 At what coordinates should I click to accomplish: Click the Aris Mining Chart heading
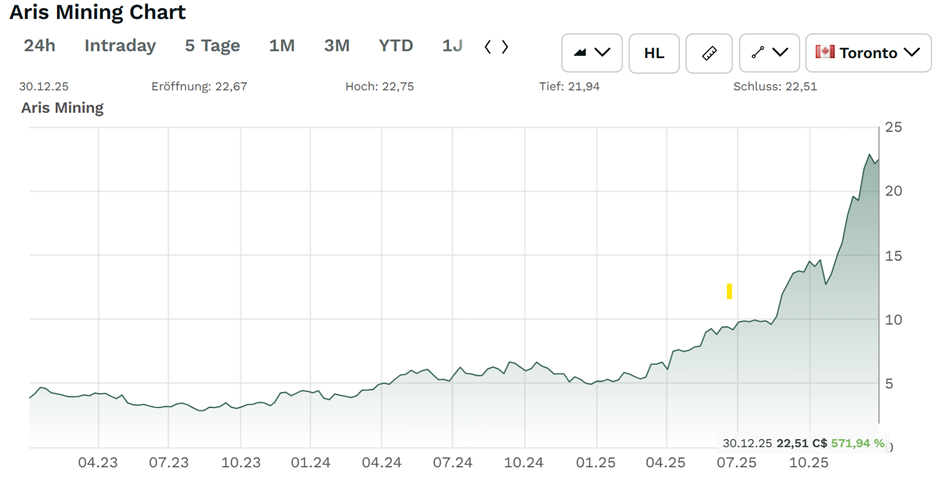[x=98, y=13]
